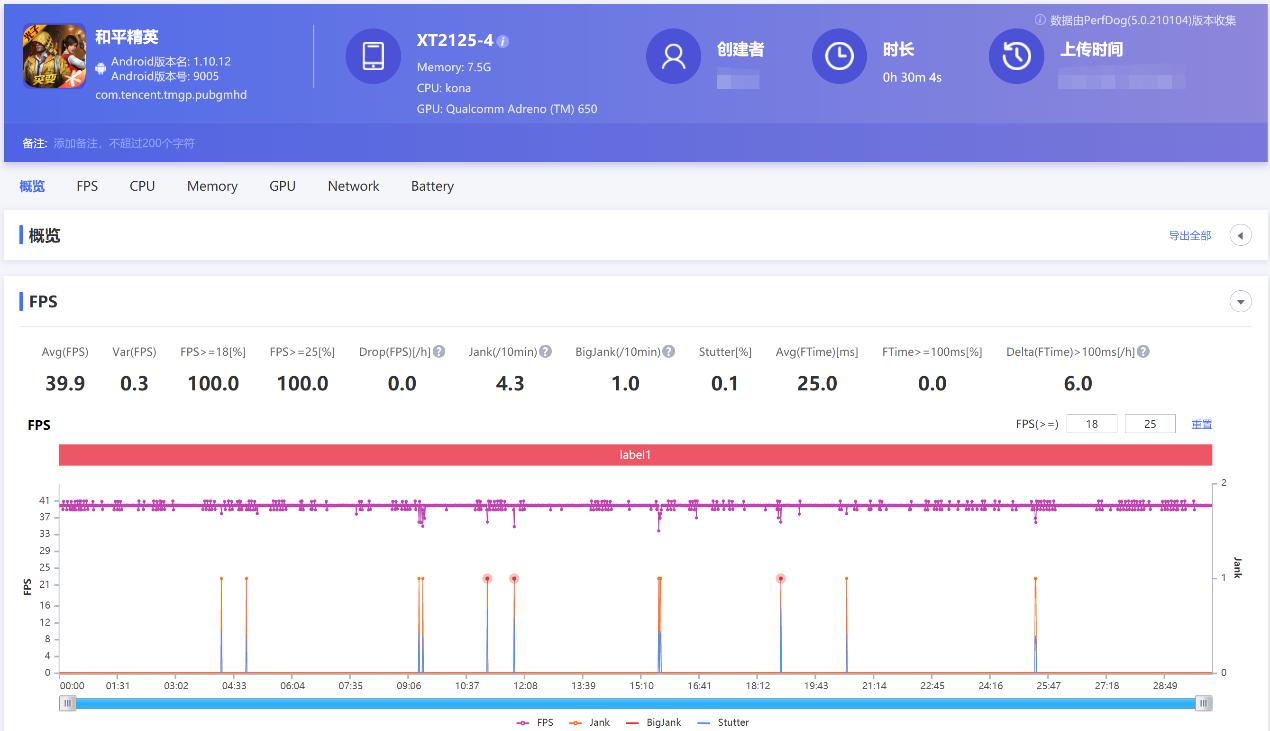Click the blue timeline slider below the chart
The image size is (1270, 731).
point(636,703)
